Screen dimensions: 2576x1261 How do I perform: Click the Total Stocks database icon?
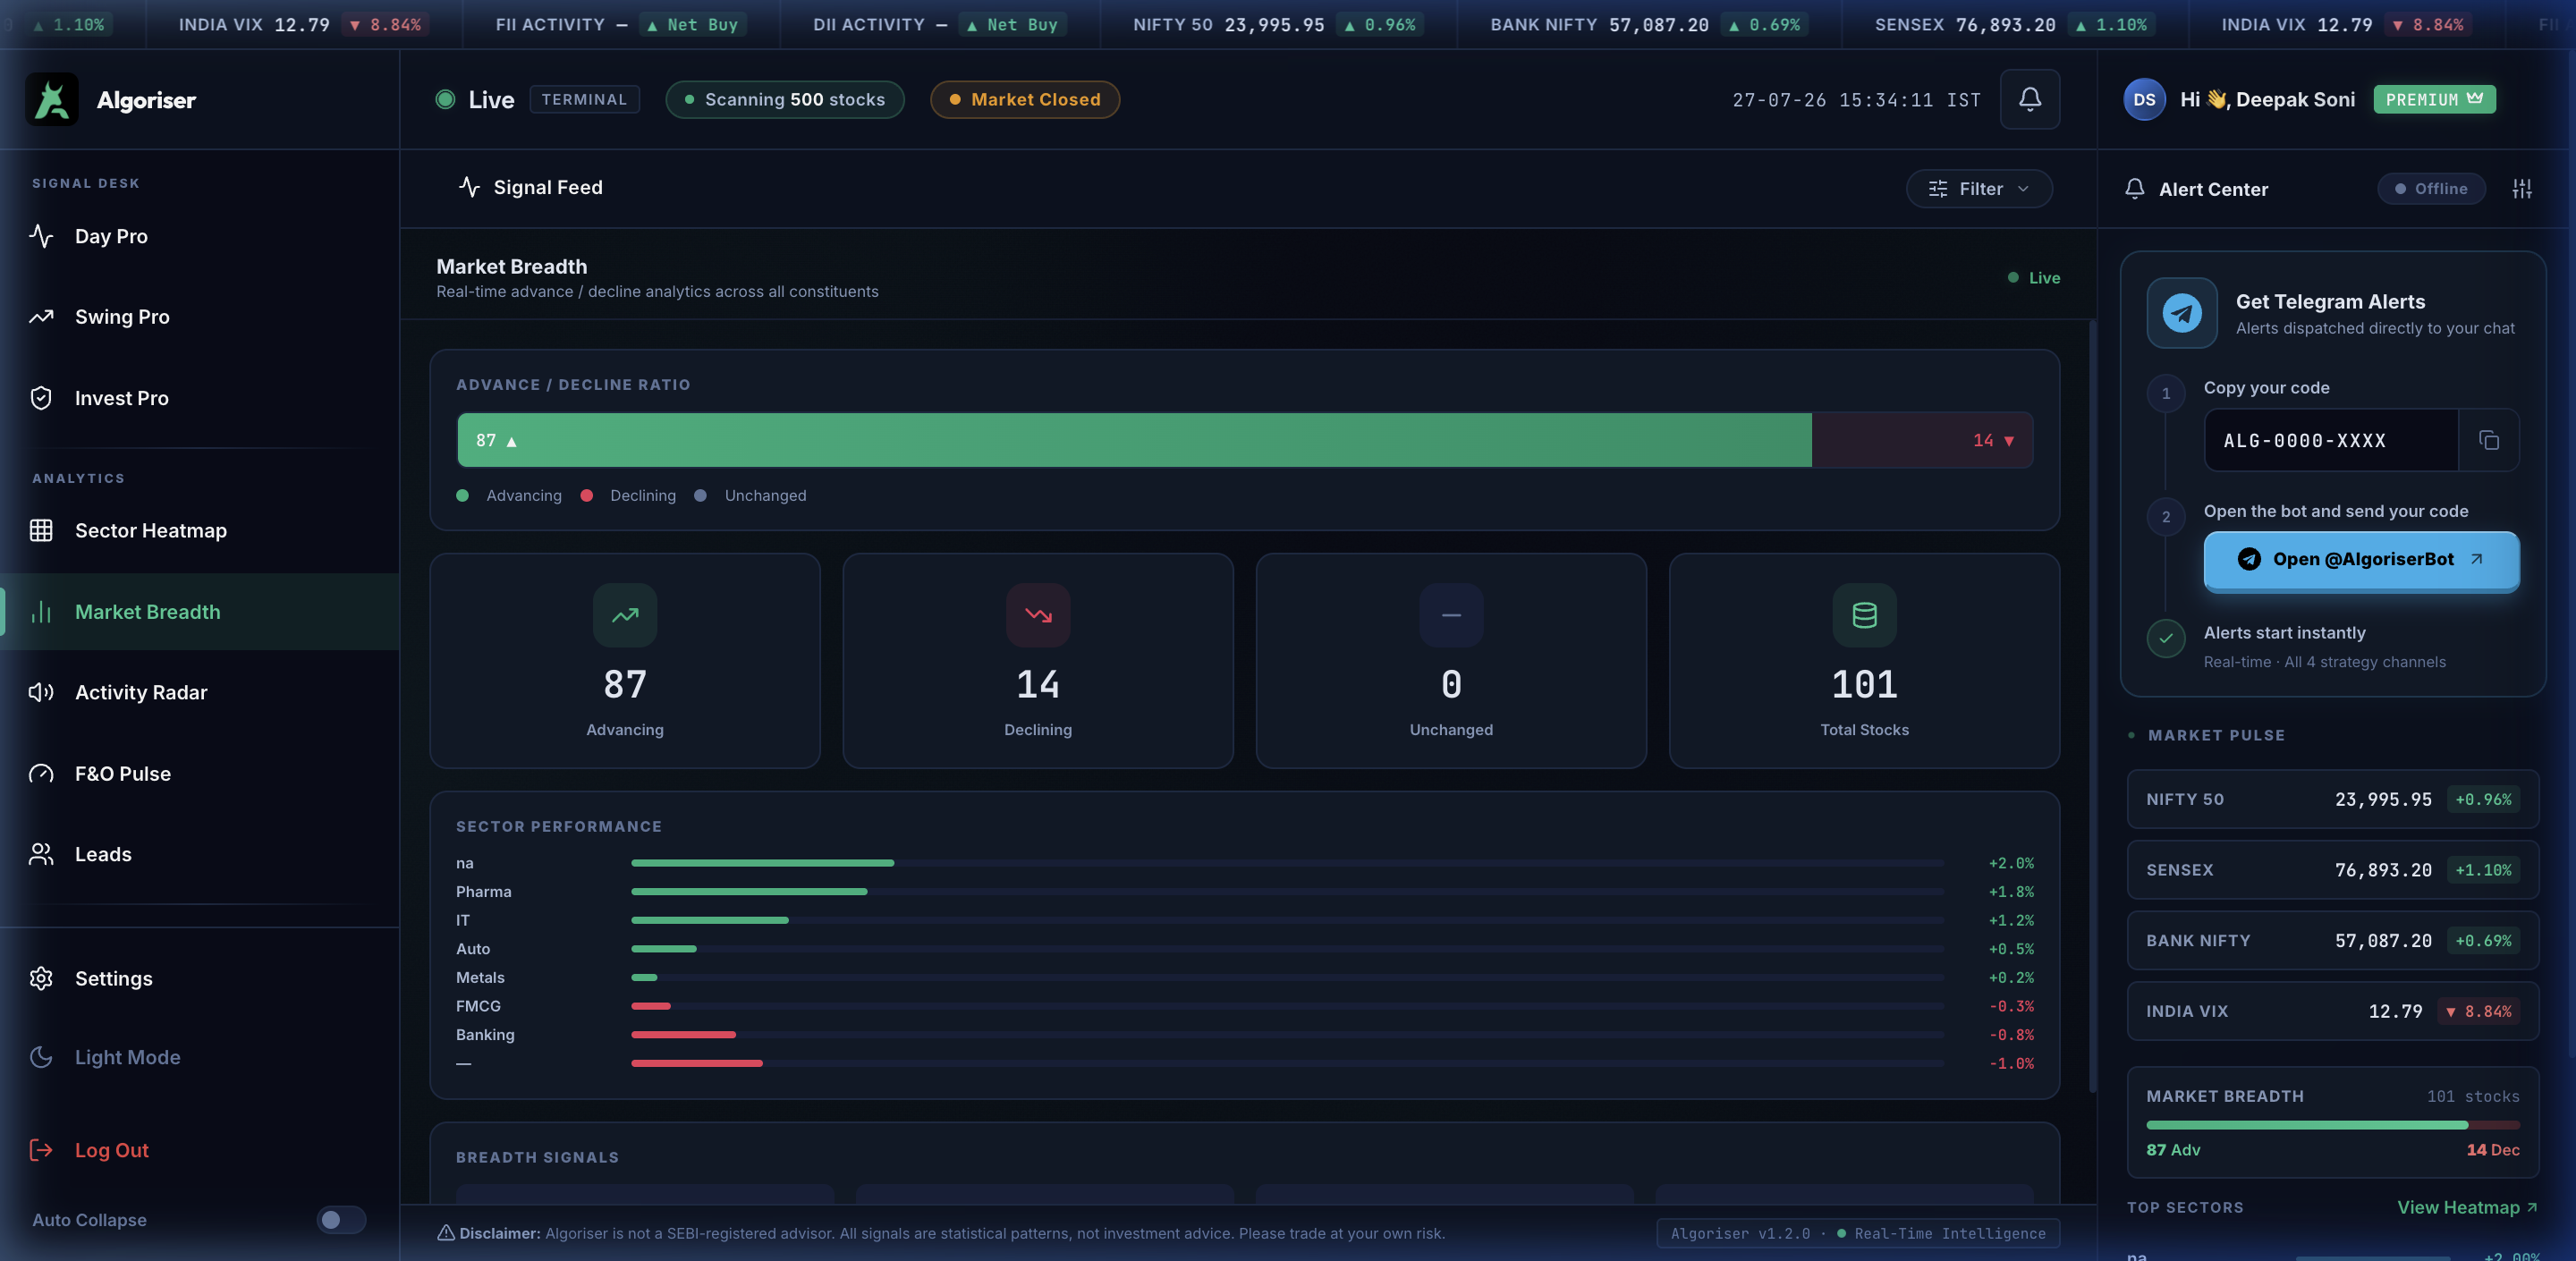1864,615
